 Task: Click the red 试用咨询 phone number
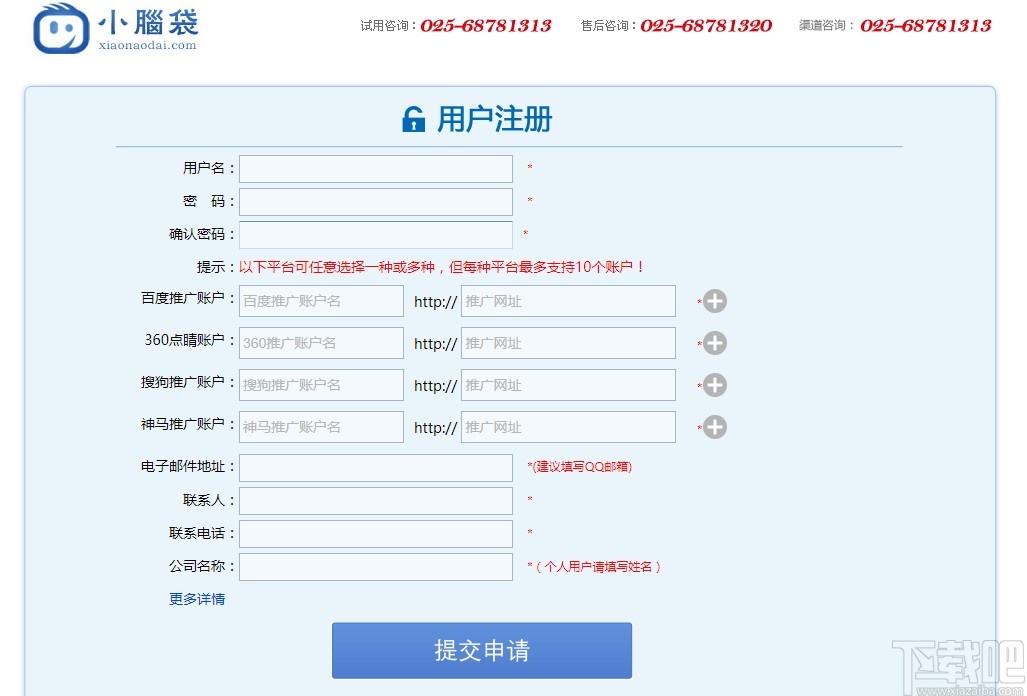coord(487,27)
